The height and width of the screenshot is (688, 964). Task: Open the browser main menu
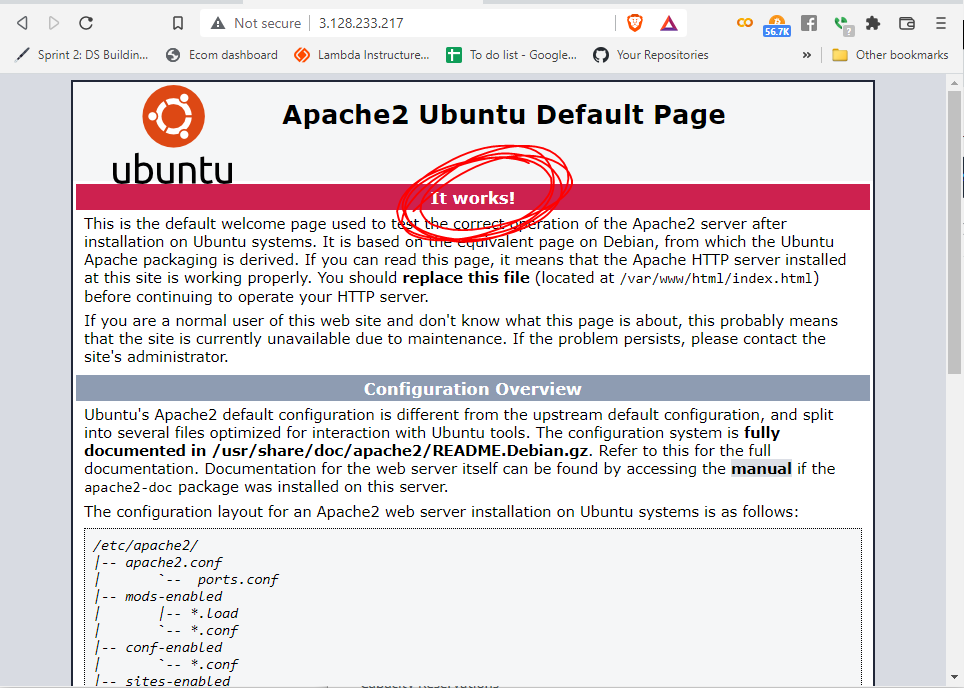(x=941, y=23)
